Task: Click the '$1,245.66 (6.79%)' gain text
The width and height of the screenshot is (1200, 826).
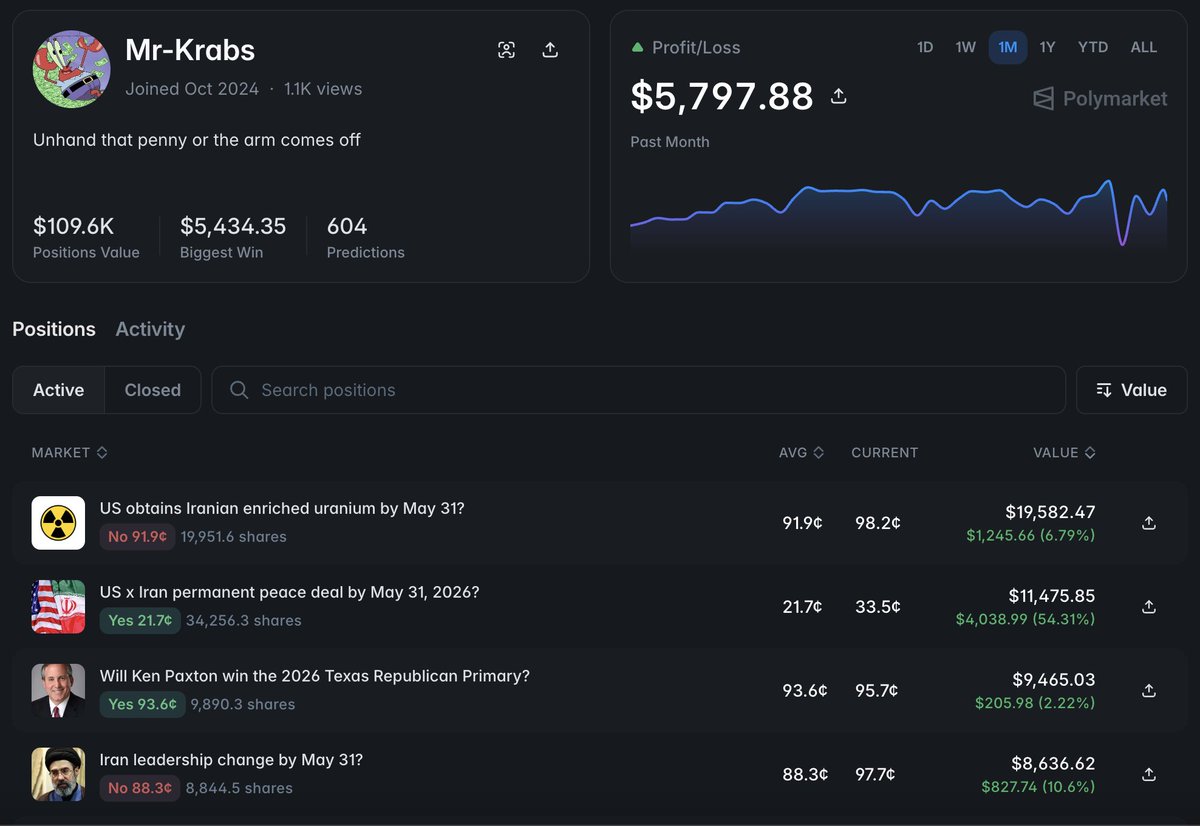Action: [x=1030, y=536]
